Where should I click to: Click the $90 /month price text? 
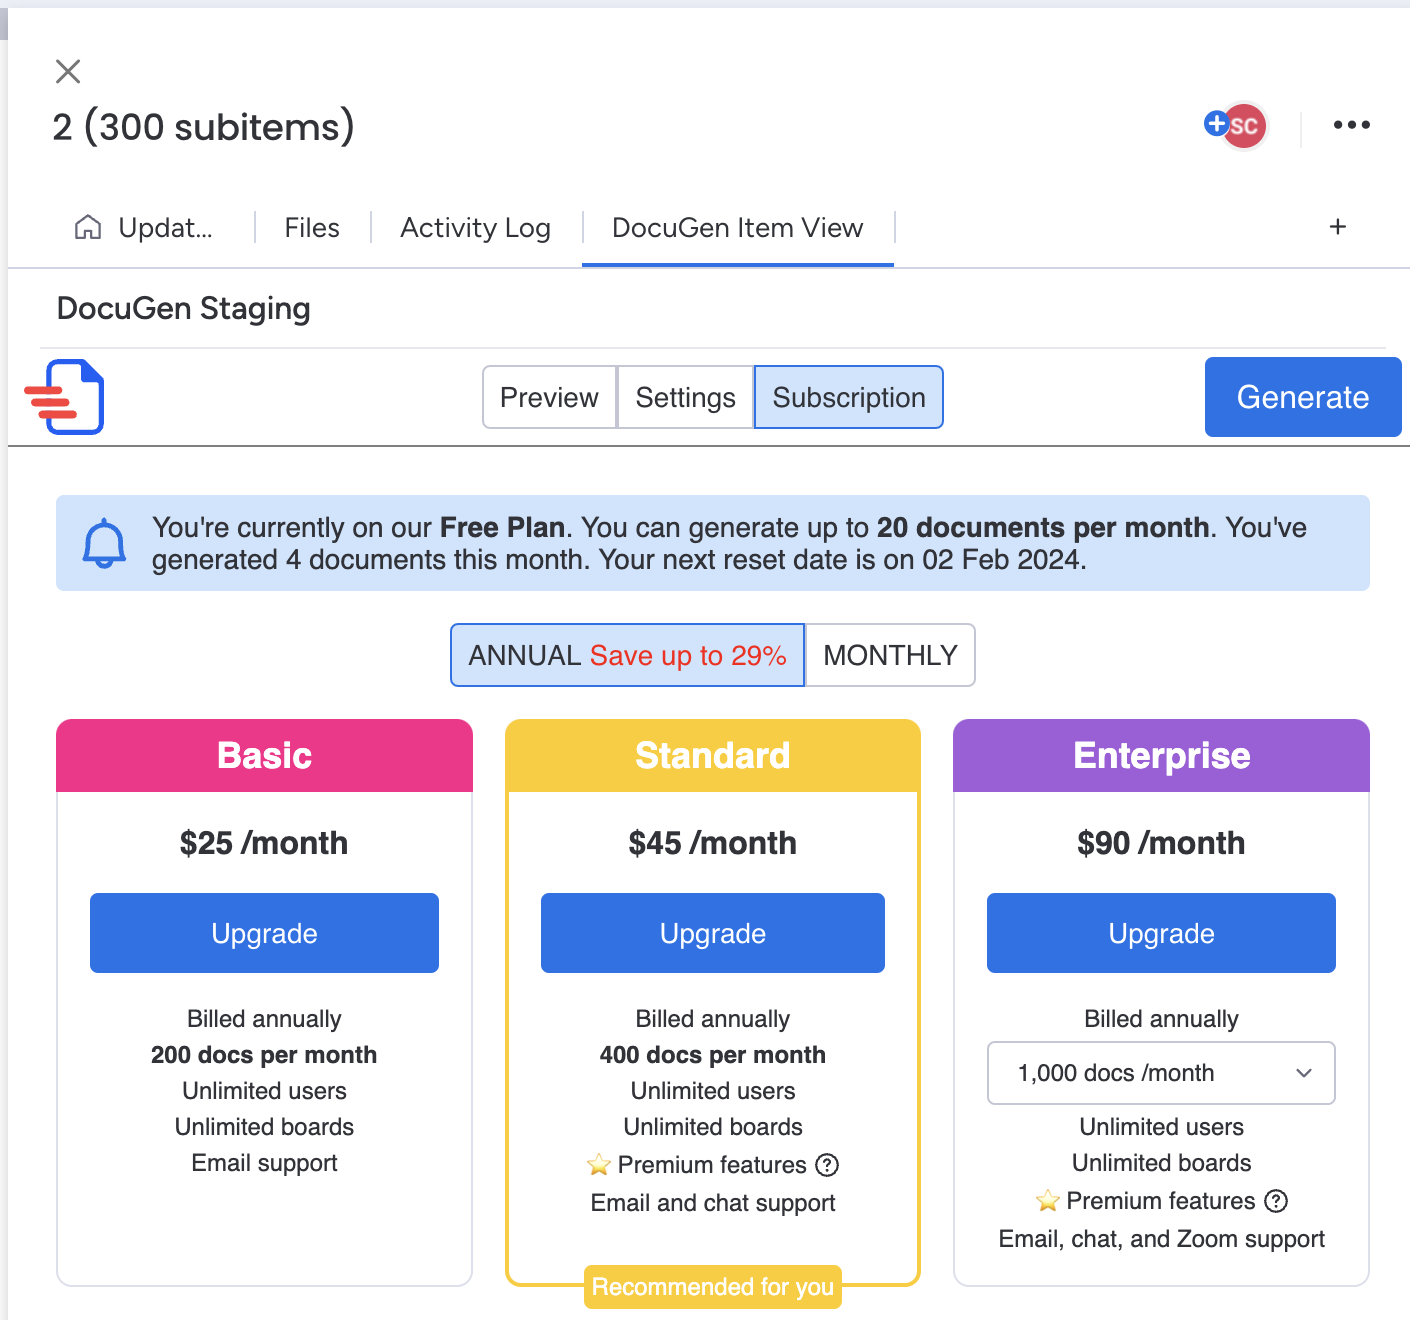click(1161, 843)
